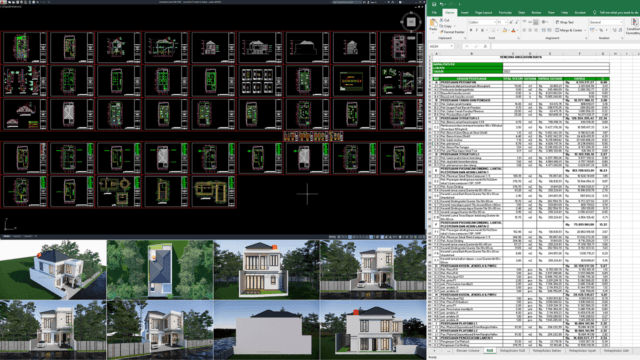This screenshot has width=640, height=360.
Task: Click the Undo arrow in Excel
Action: coord(442,4)
